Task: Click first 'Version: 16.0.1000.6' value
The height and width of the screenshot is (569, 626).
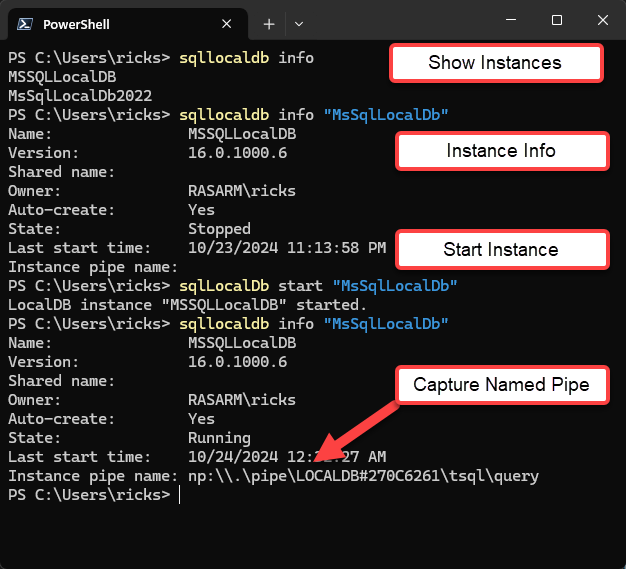Action: (238, 153)
